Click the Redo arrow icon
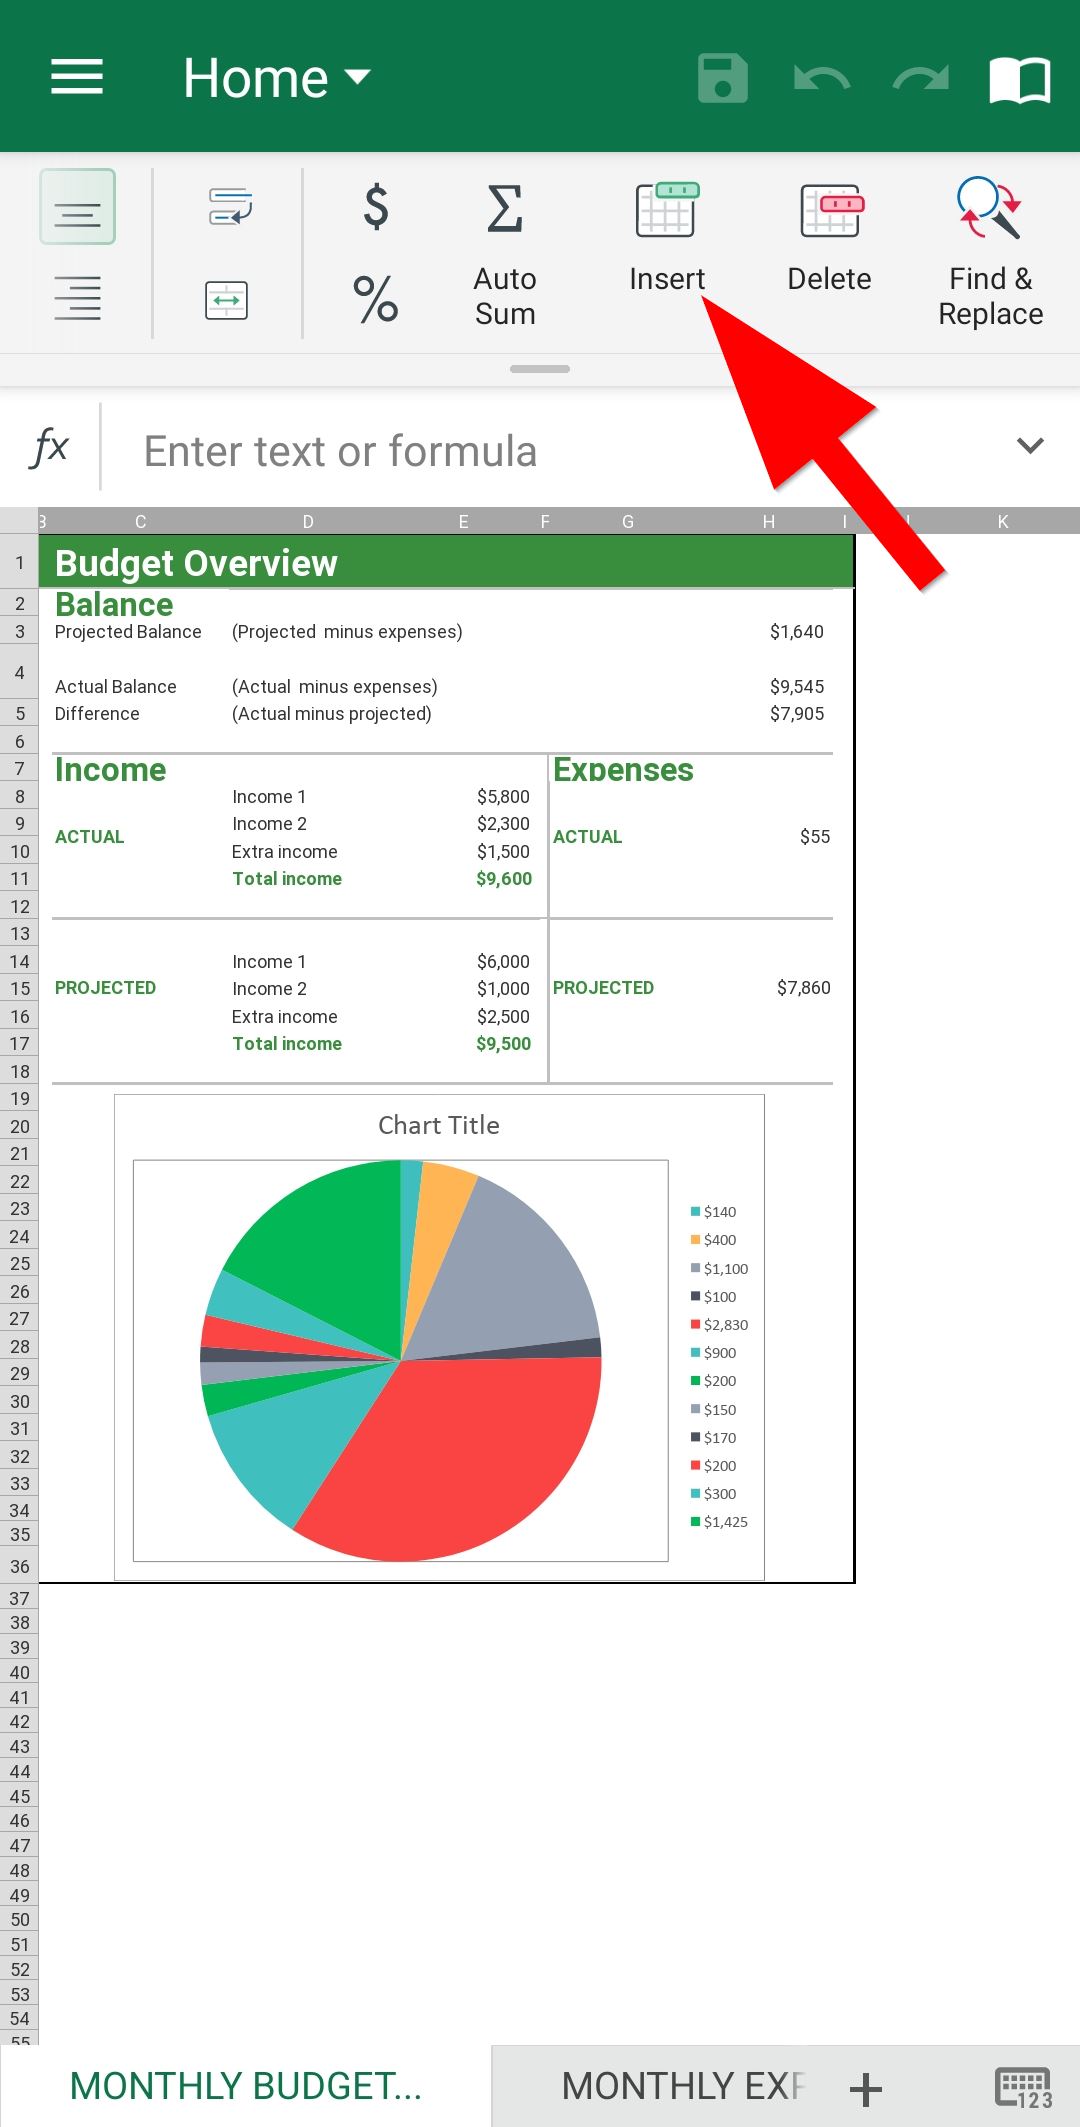Image resolution: width=1080 pixels, height=2127 pixels. click(x=920, y=78)
